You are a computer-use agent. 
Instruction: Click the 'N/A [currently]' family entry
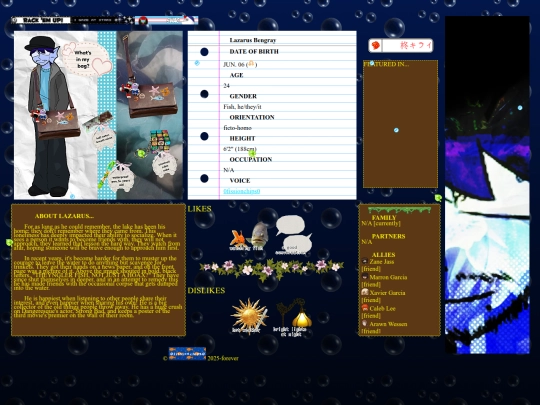coord(381,224)
